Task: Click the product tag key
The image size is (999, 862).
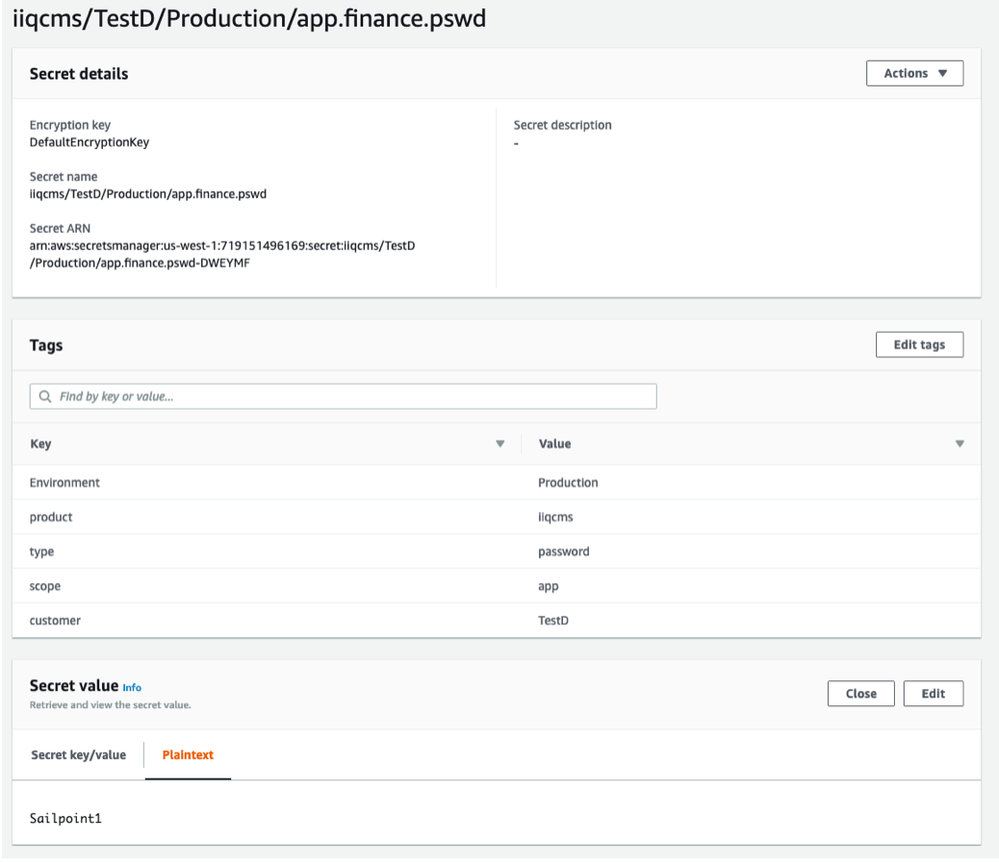Action: click(x=51, y=517)
